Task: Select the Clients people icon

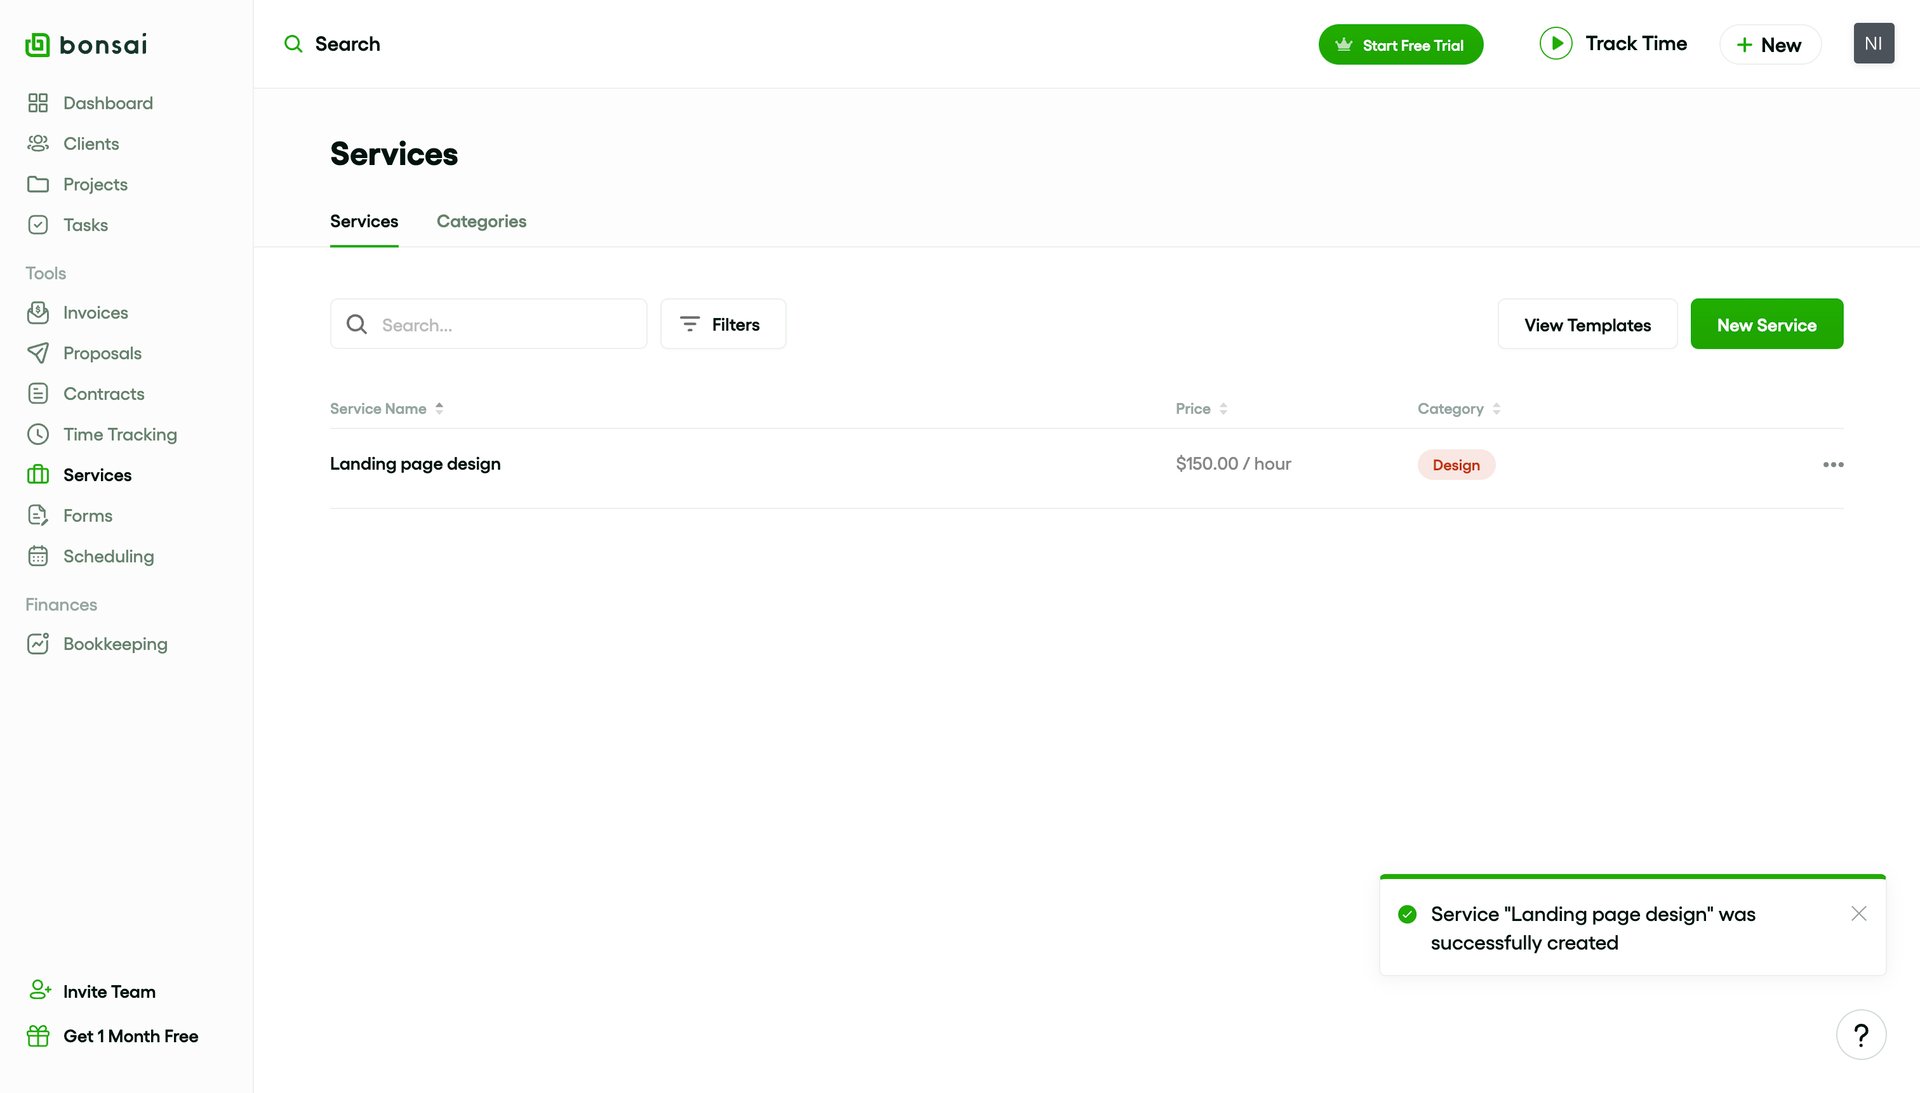Action: coord(38,143)
